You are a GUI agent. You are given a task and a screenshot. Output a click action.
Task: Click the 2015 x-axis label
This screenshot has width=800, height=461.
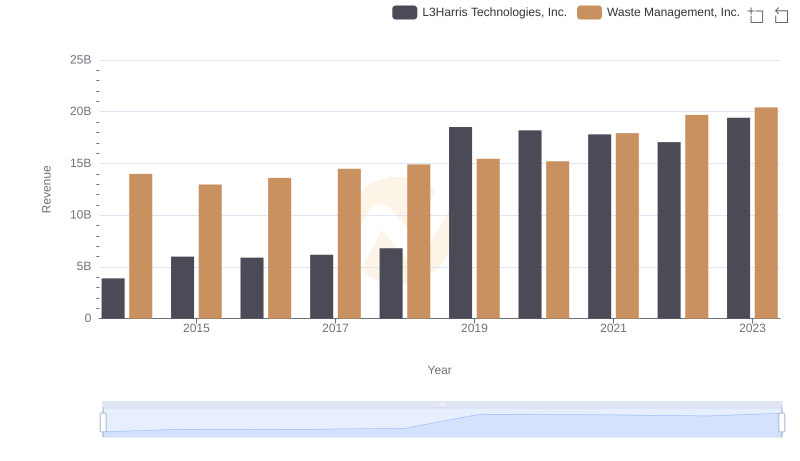(x=196, y=328)
